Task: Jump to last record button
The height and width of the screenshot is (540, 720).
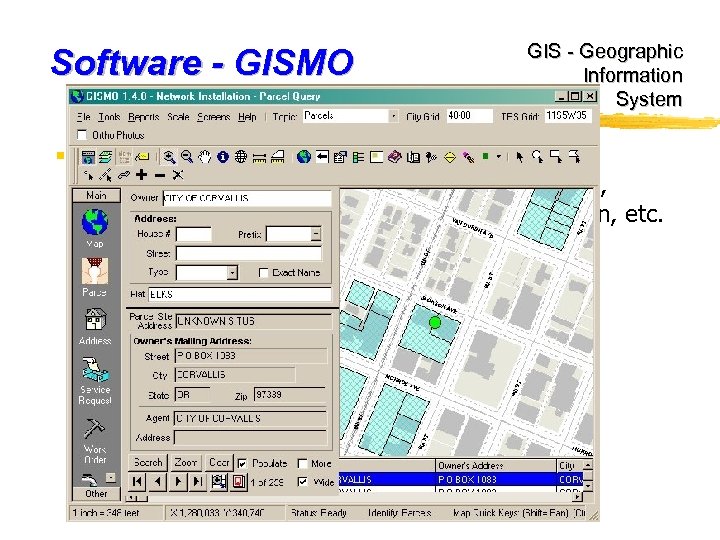Action: pyautogui.click(x=198, y=482)
